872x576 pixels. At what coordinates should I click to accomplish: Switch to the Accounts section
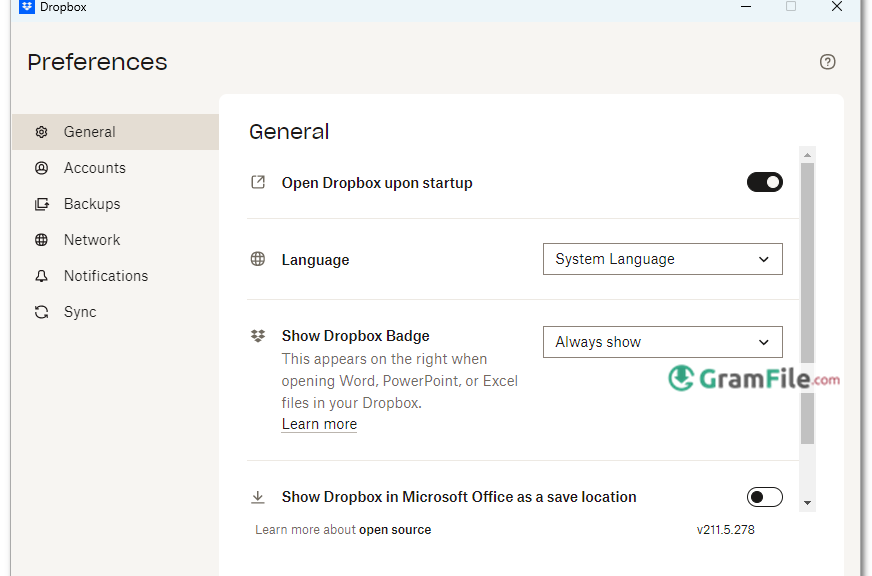click(115, 168)
